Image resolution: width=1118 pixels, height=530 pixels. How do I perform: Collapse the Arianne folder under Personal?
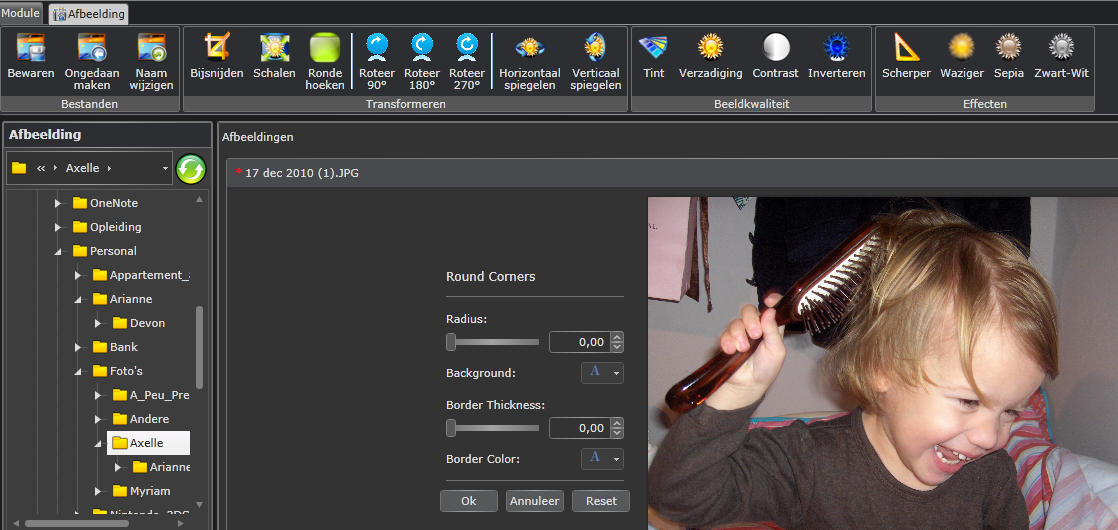coord(78,300)
